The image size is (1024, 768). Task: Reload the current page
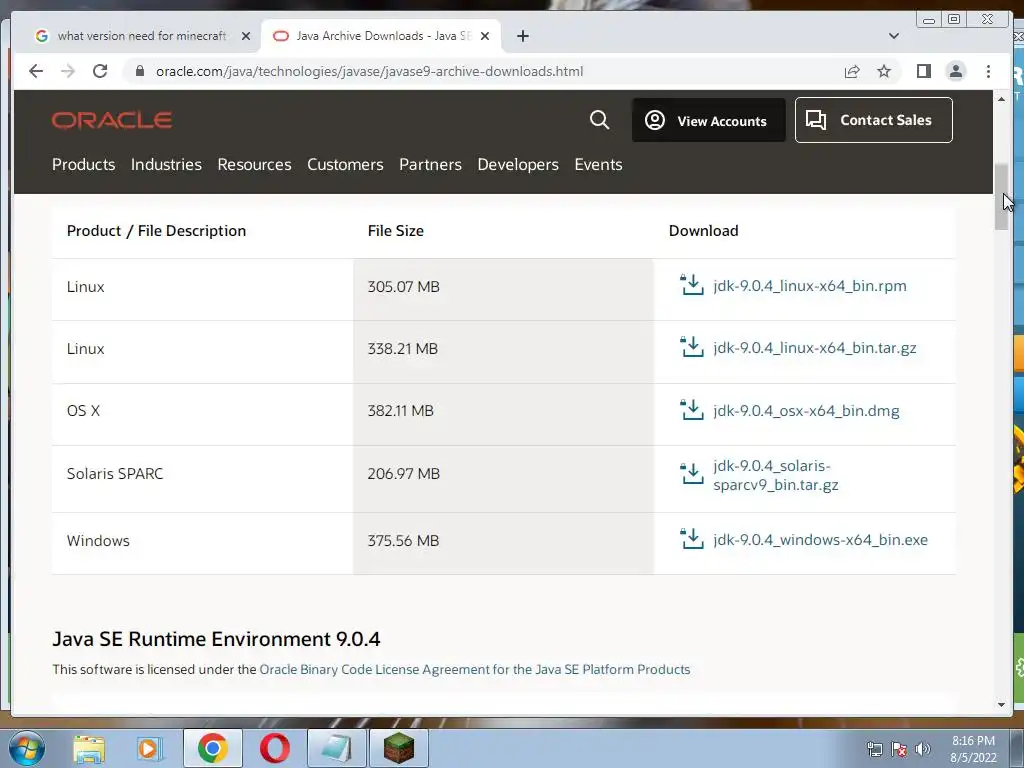(x=100, y=71)
